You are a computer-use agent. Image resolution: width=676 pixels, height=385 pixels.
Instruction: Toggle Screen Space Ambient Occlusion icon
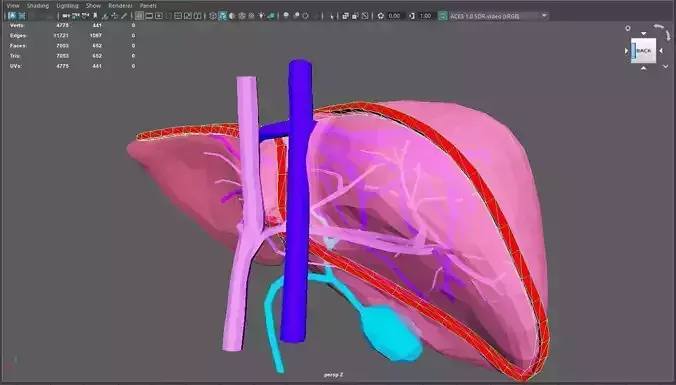point(286,16)
